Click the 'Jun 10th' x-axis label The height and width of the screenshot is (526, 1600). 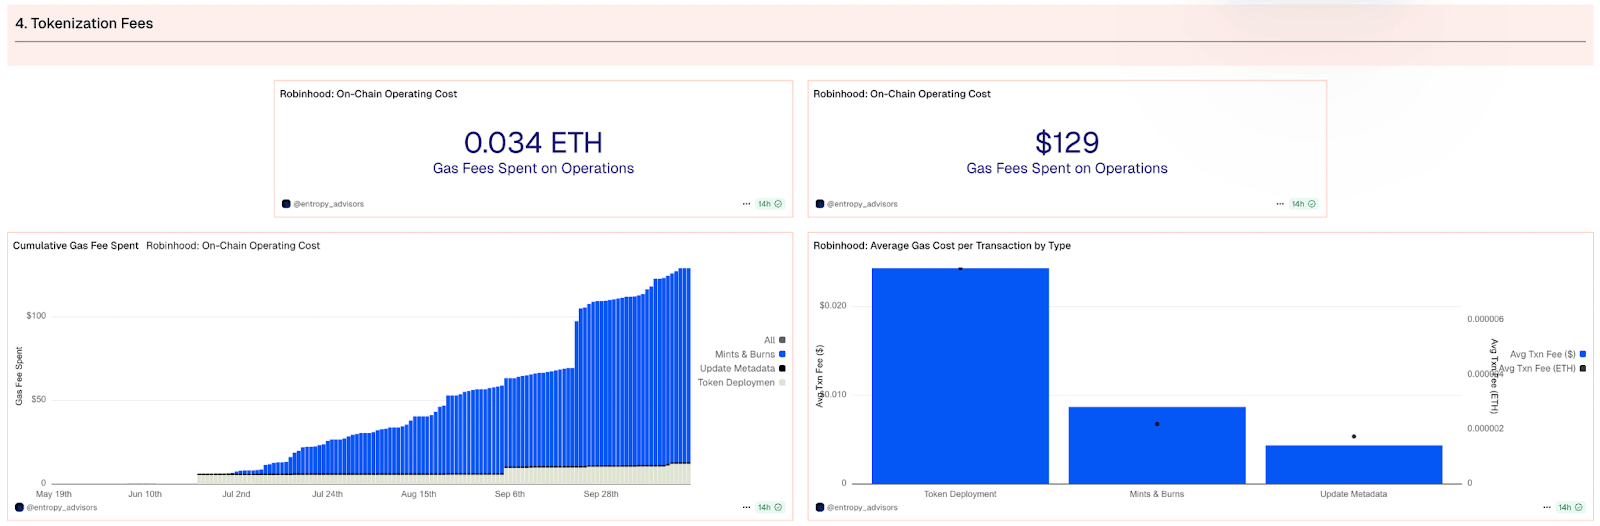point(145,494)
